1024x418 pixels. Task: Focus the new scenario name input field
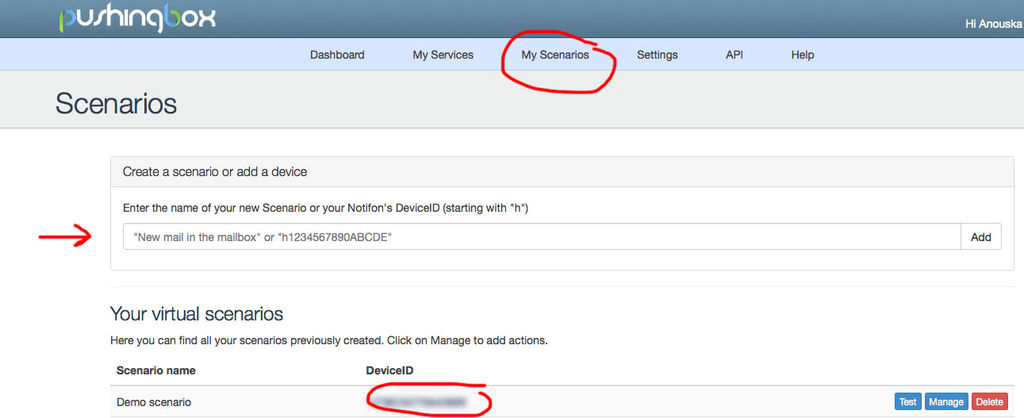coord(541,237)
